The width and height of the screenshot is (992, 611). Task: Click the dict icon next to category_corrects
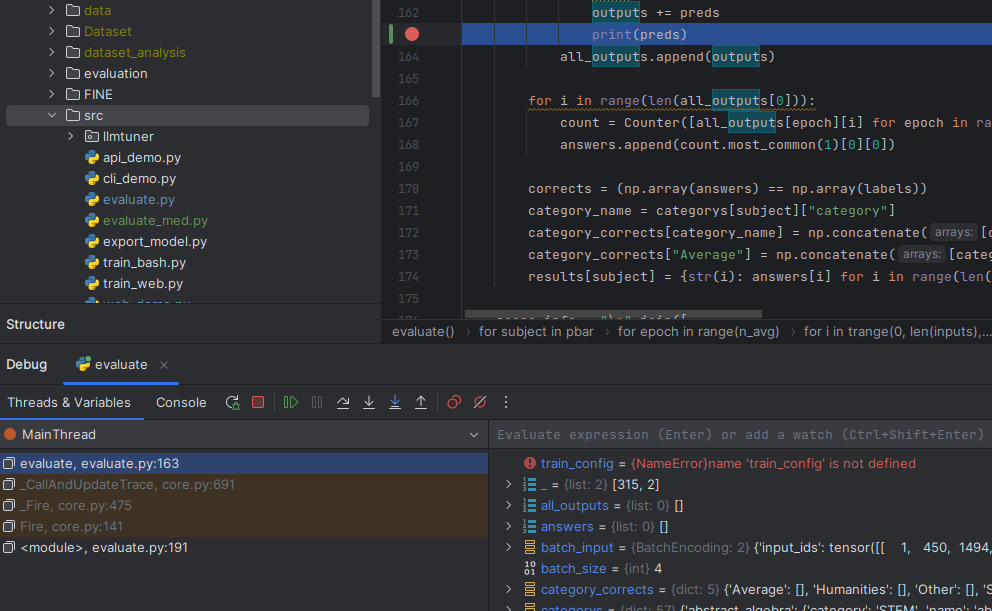coord(530,589)
